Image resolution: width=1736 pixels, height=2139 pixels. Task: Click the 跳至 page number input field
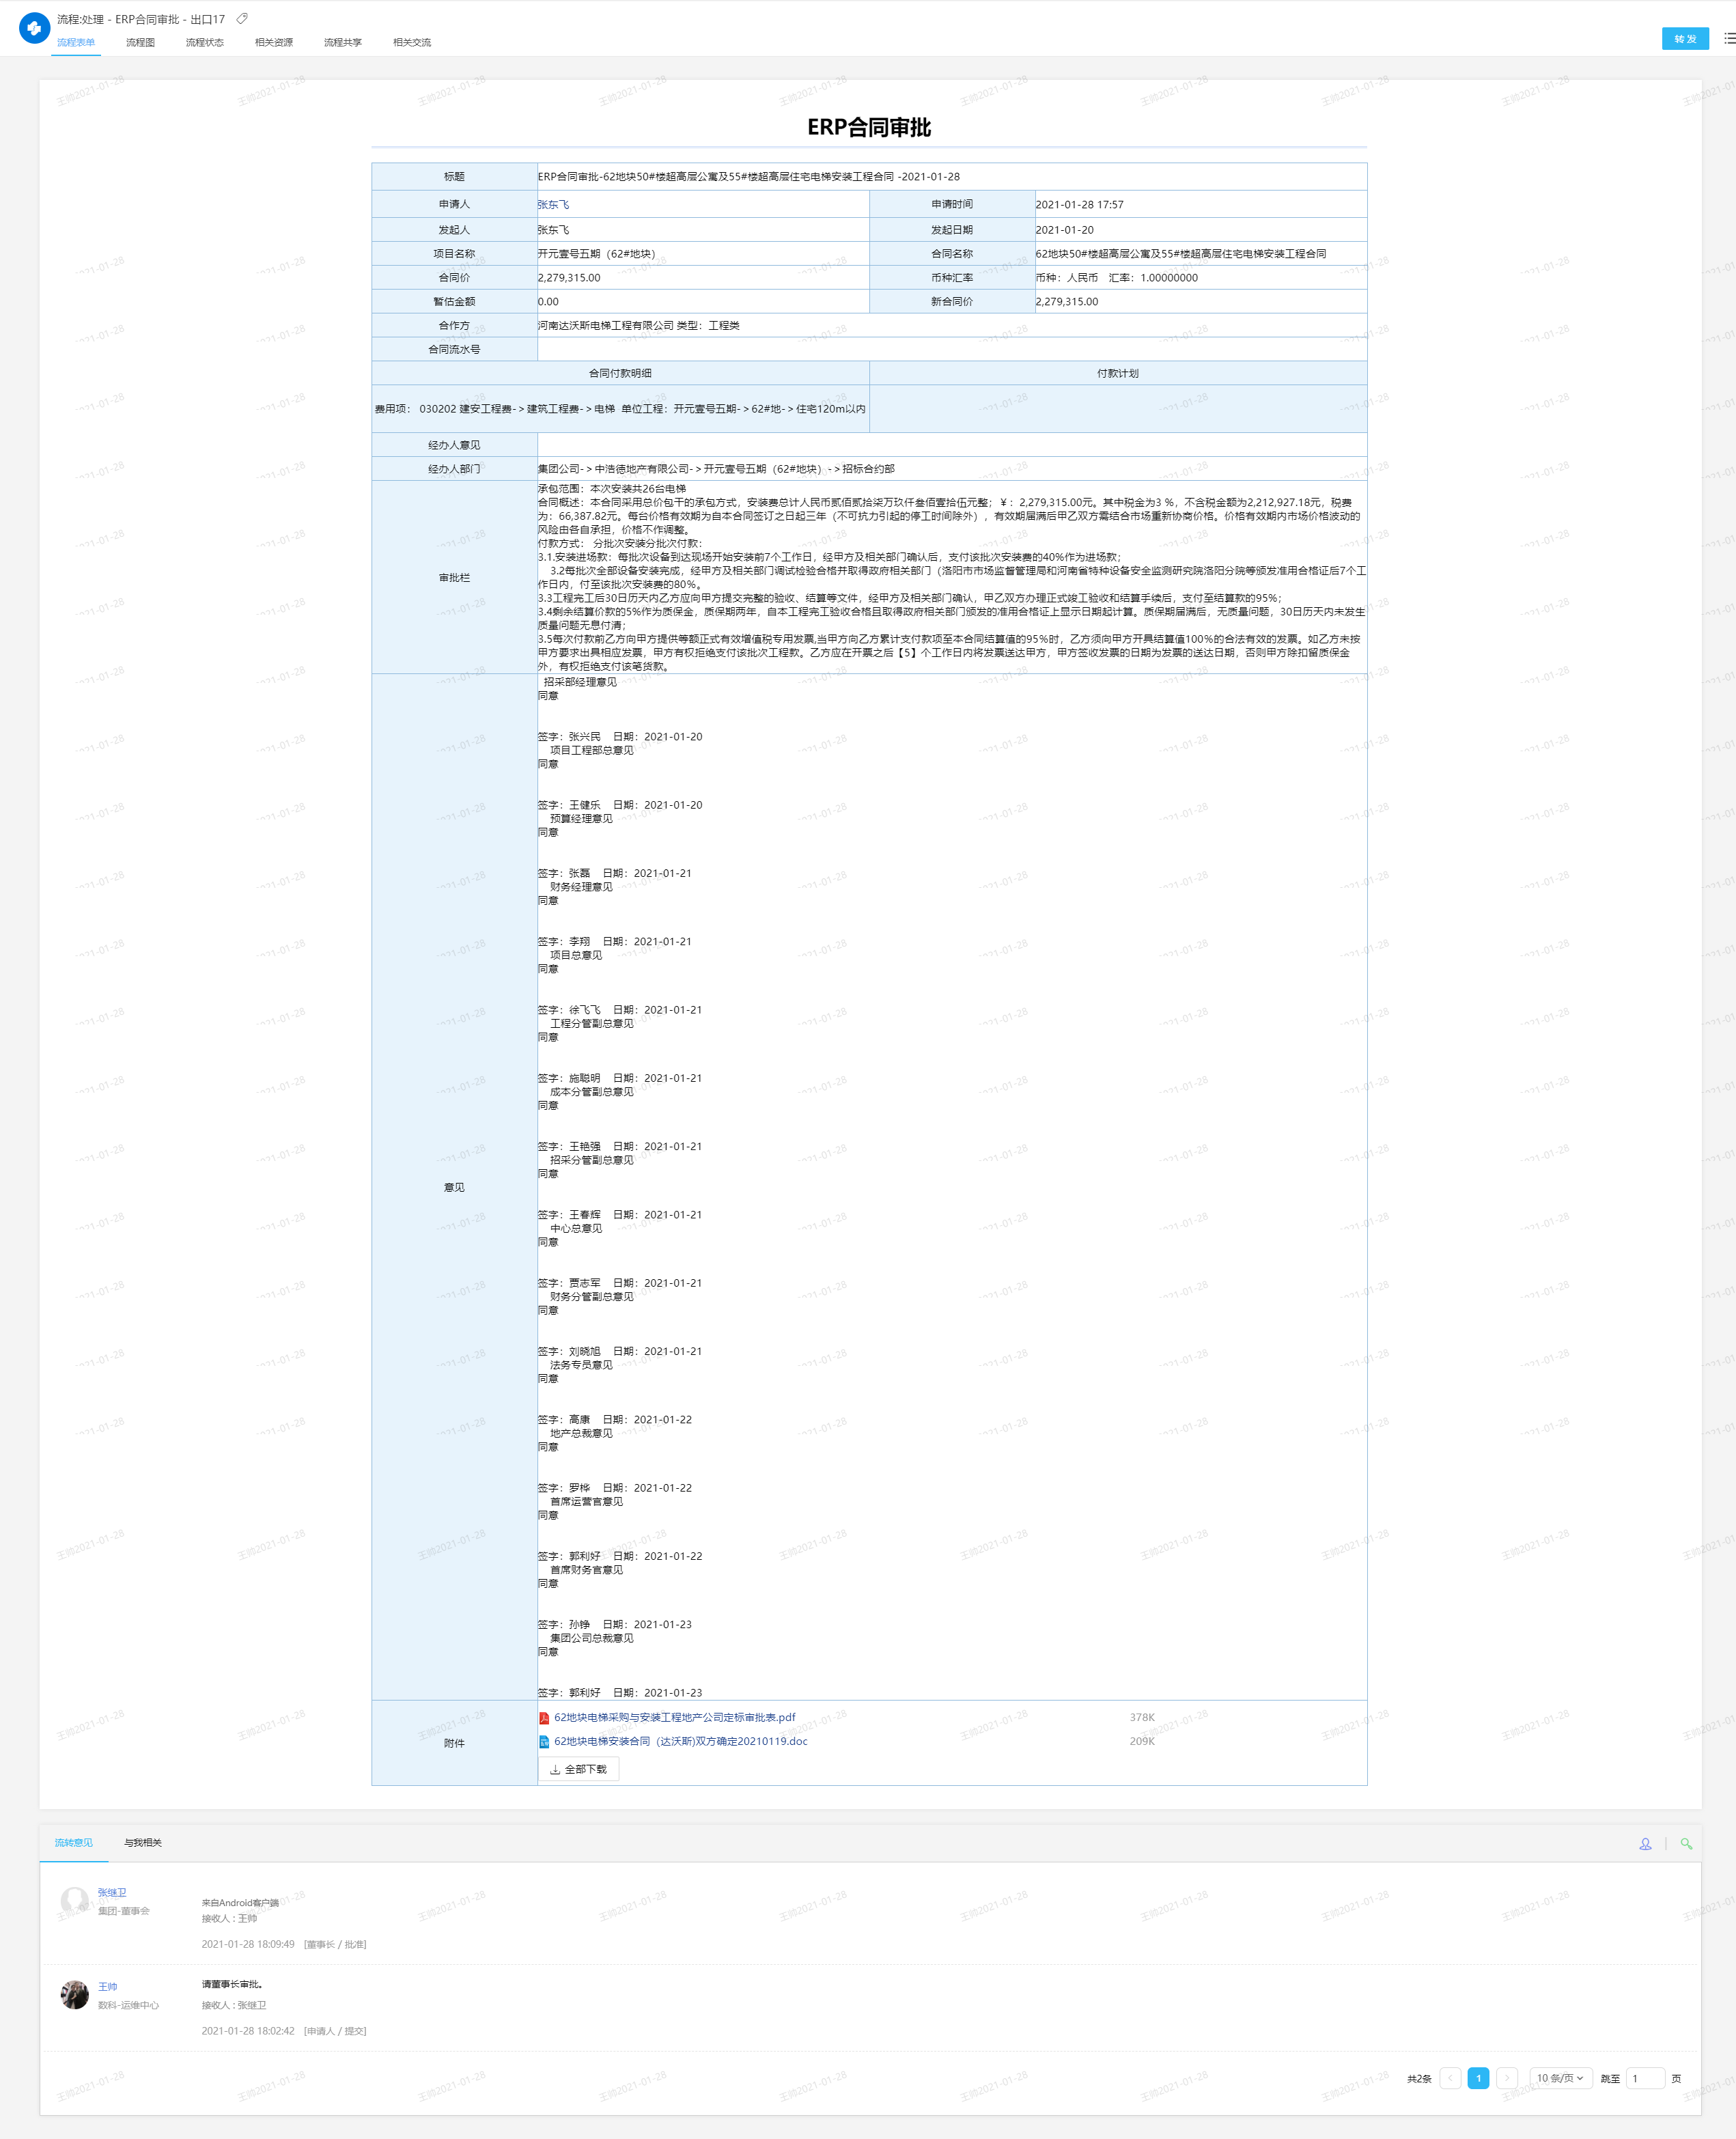tap(1645, 2078)
